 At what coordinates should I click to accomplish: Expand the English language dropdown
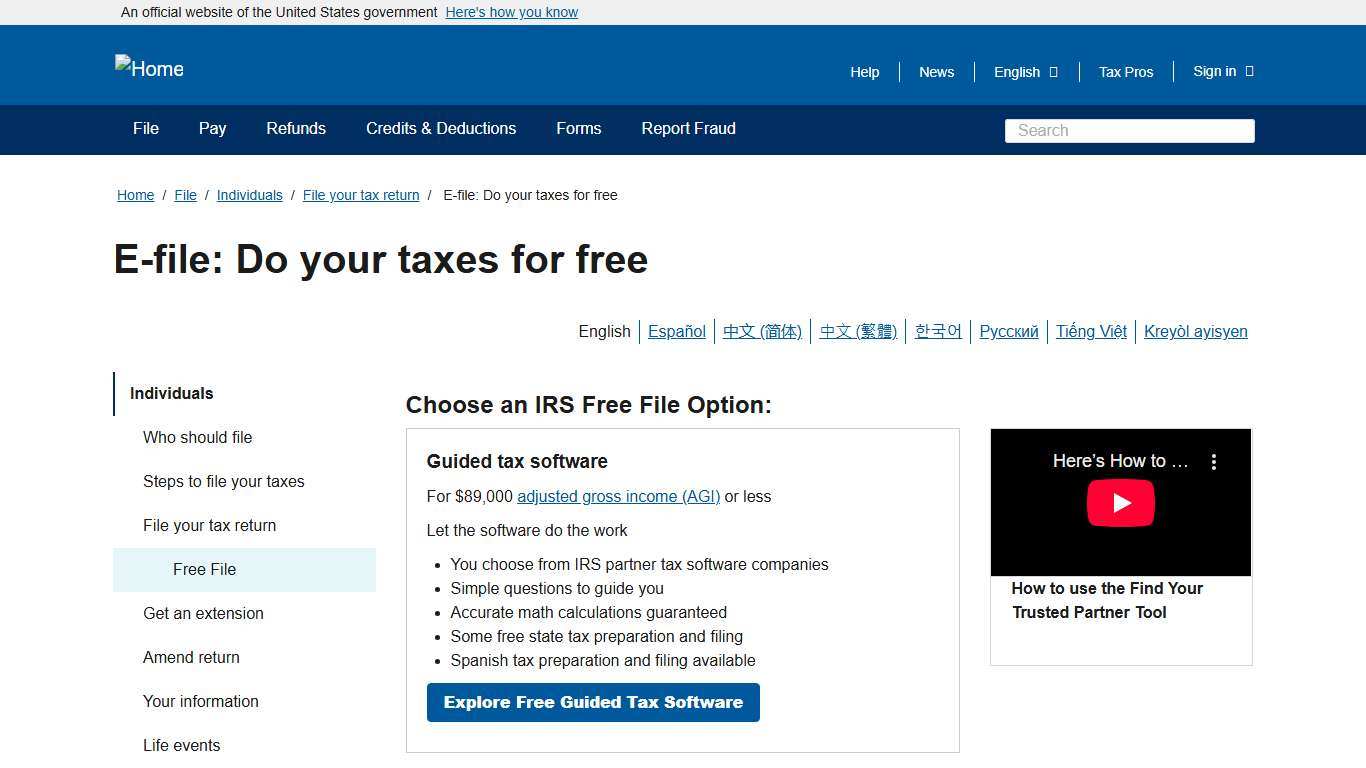point(1024,72)
